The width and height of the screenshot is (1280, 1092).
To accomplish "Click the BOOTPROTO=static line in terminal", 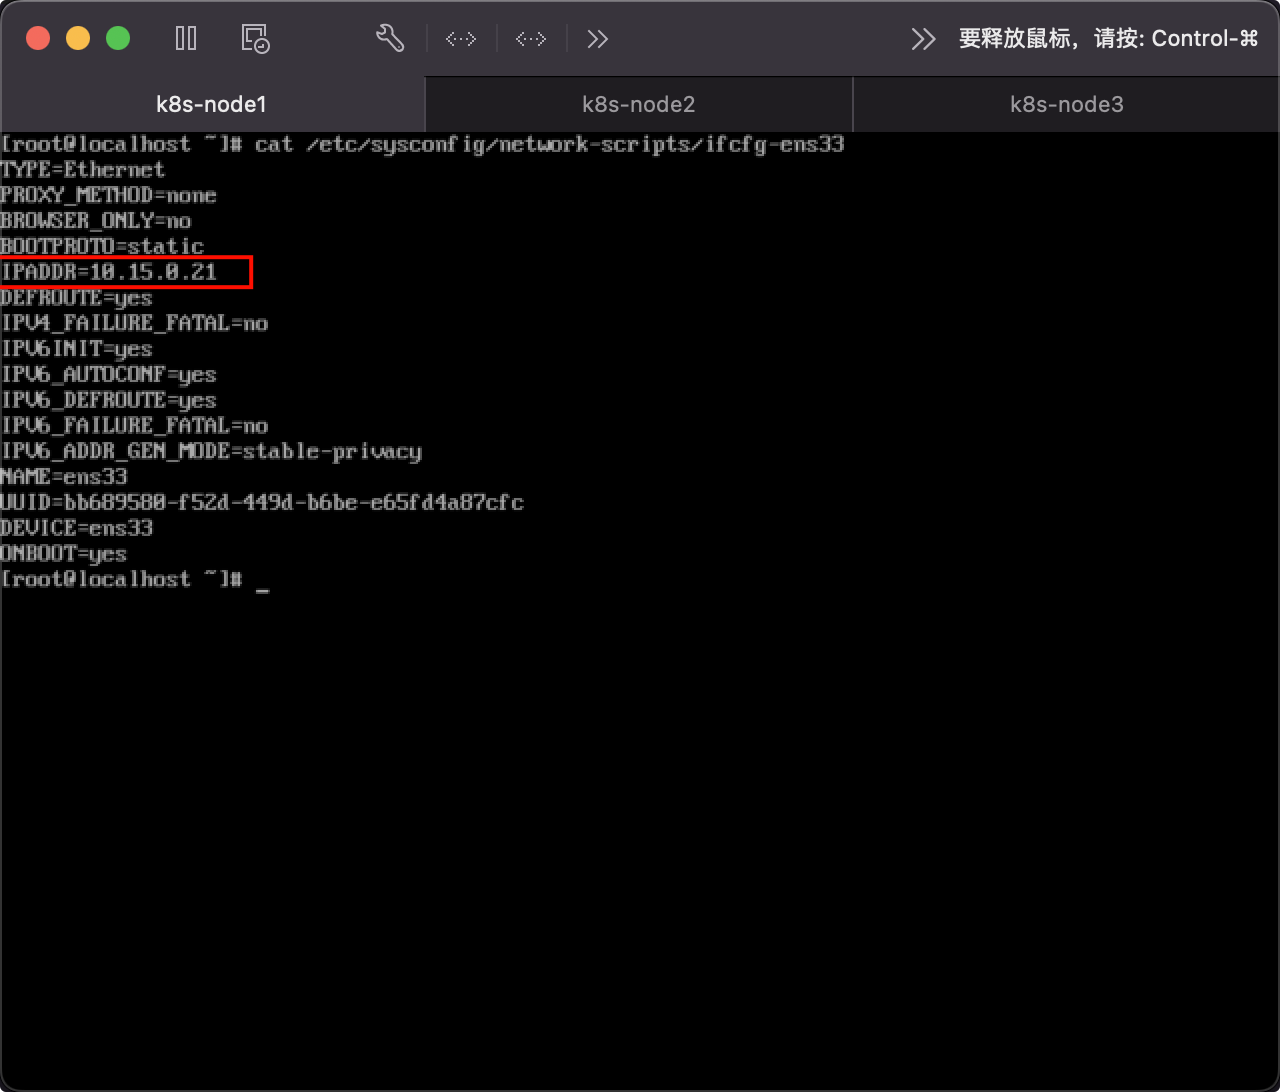I will pyautogui.click(x=102, y=246).
